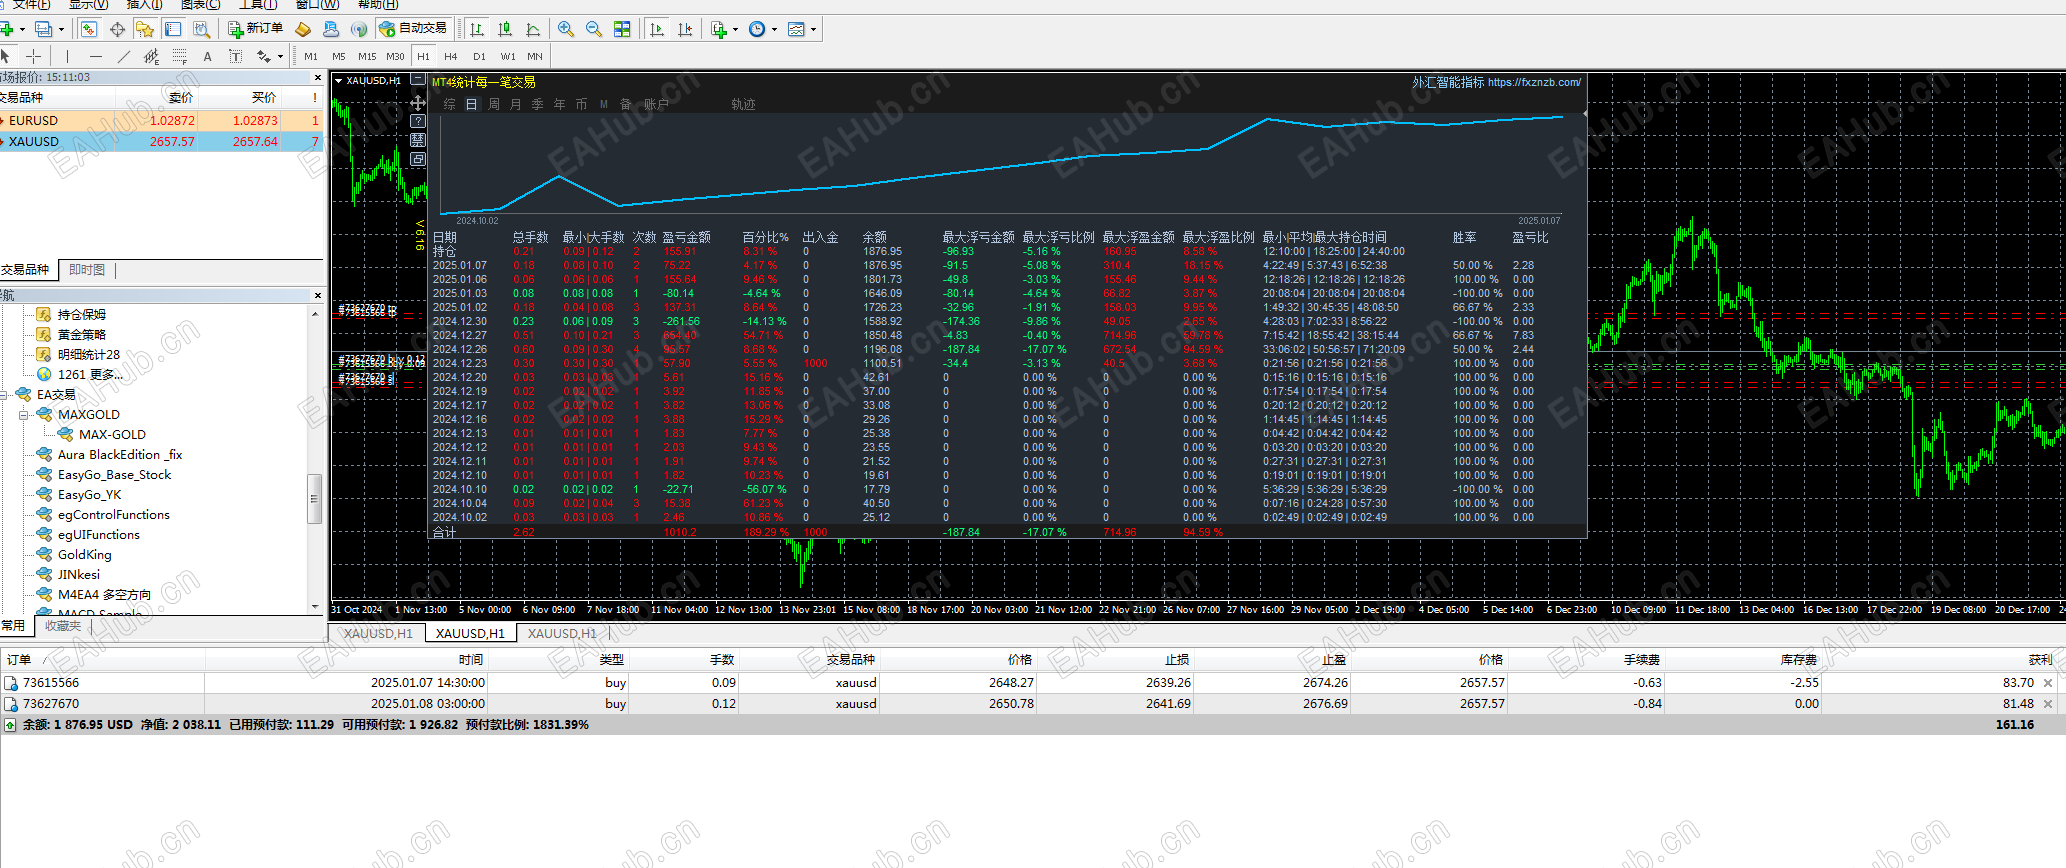Screen dimensions: 2066x868
Task: Click the Zoom Out magnifier icon
Action: [x=594, y=29]
